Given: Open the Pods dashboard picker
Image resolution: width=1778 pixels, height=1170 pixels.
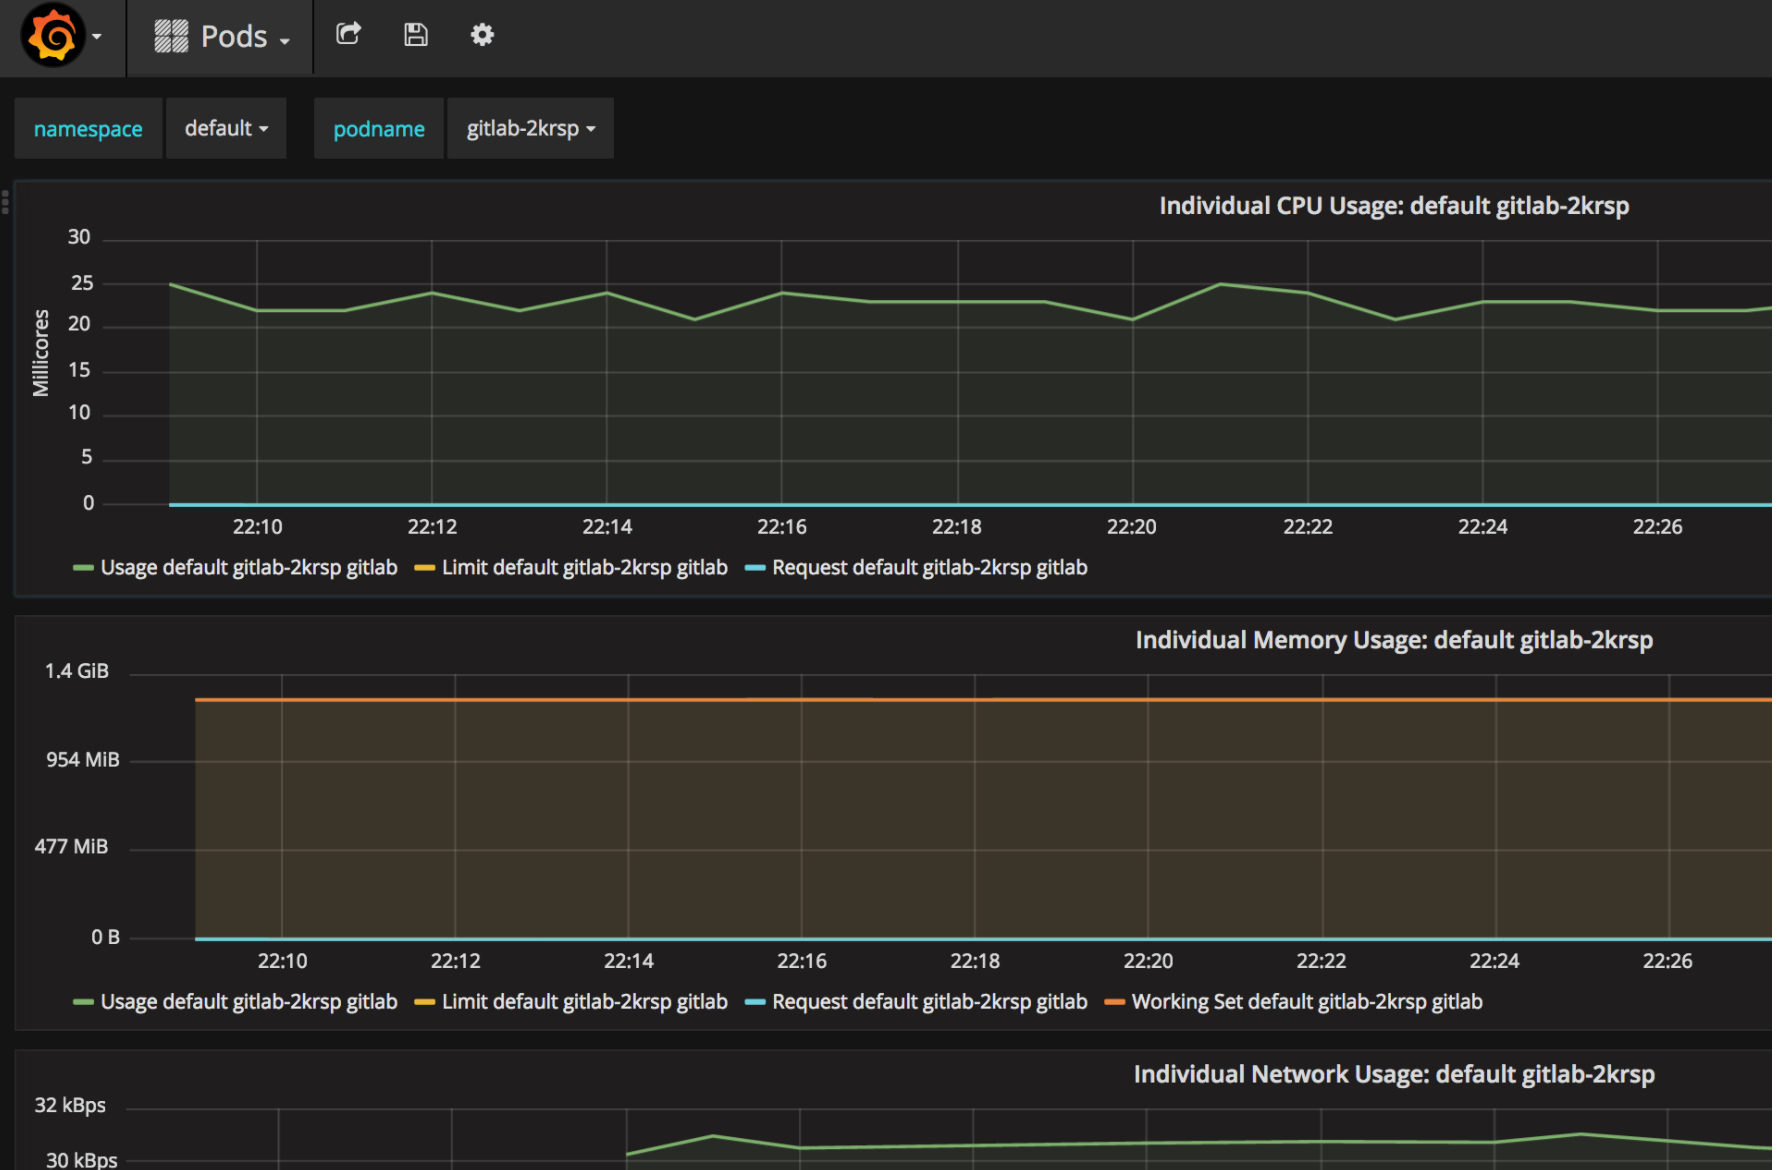Looking at the screenshot, I should 222,37.
